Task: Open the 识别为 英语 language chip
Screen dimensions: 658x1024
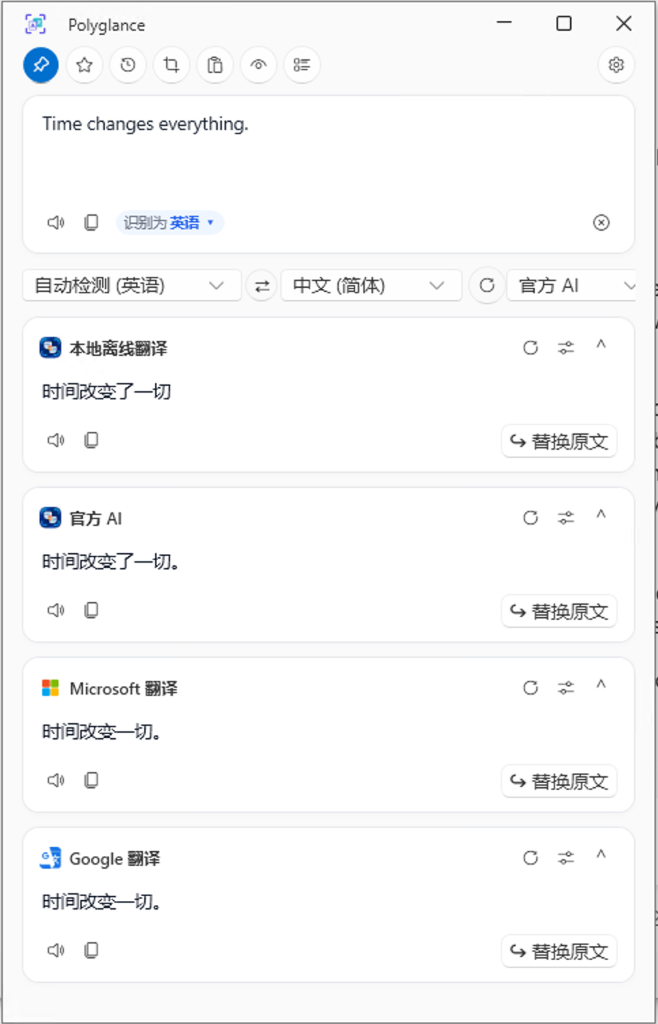Action: [x=170, y=223]
